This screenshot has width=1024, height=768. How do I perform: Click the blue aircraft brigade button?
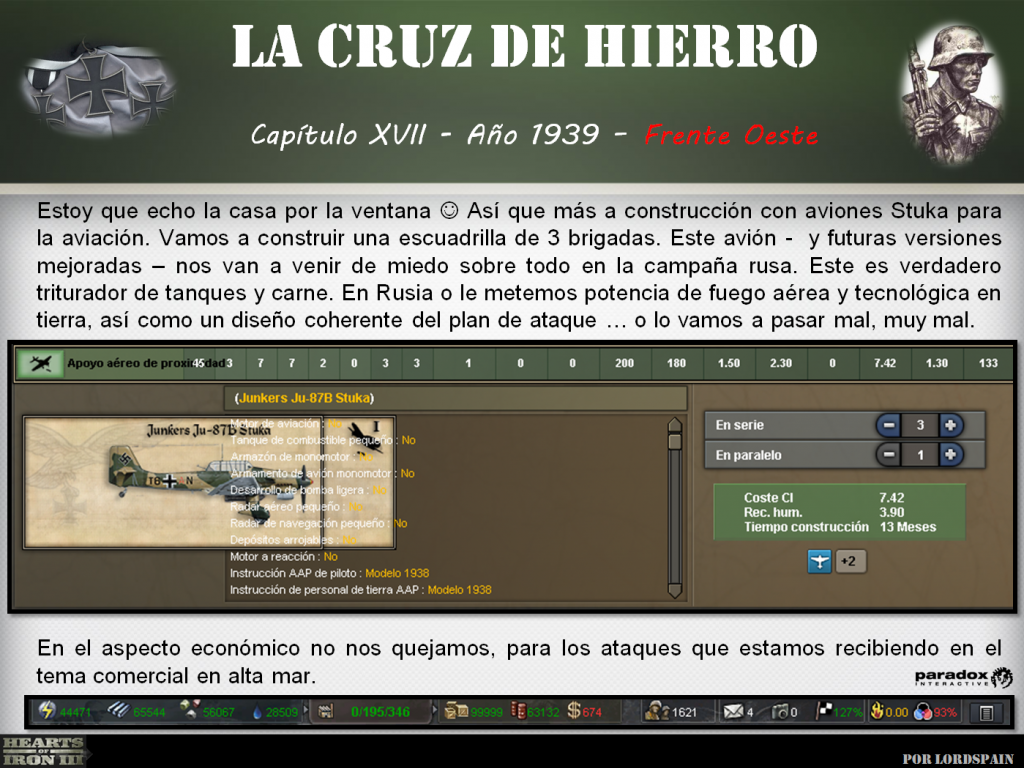point(819,562)
